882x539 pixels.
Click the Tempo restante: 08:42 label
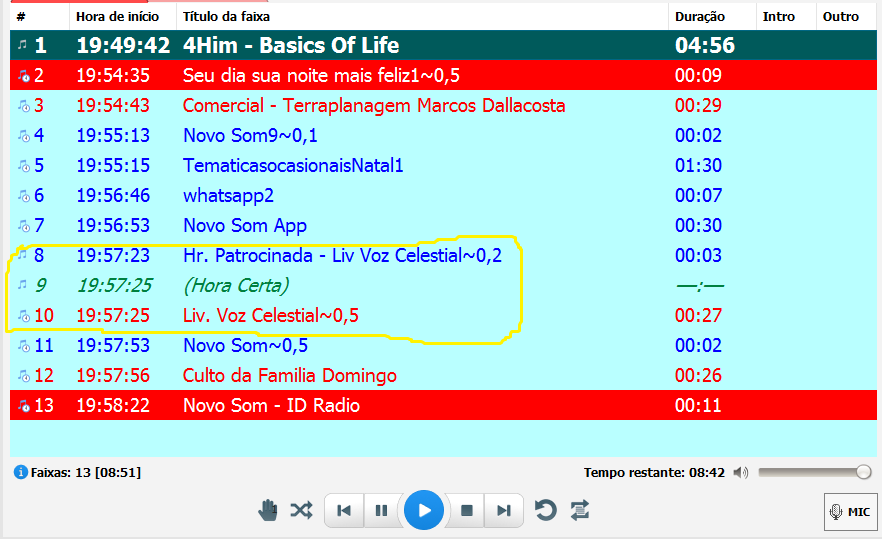(654, 473)
